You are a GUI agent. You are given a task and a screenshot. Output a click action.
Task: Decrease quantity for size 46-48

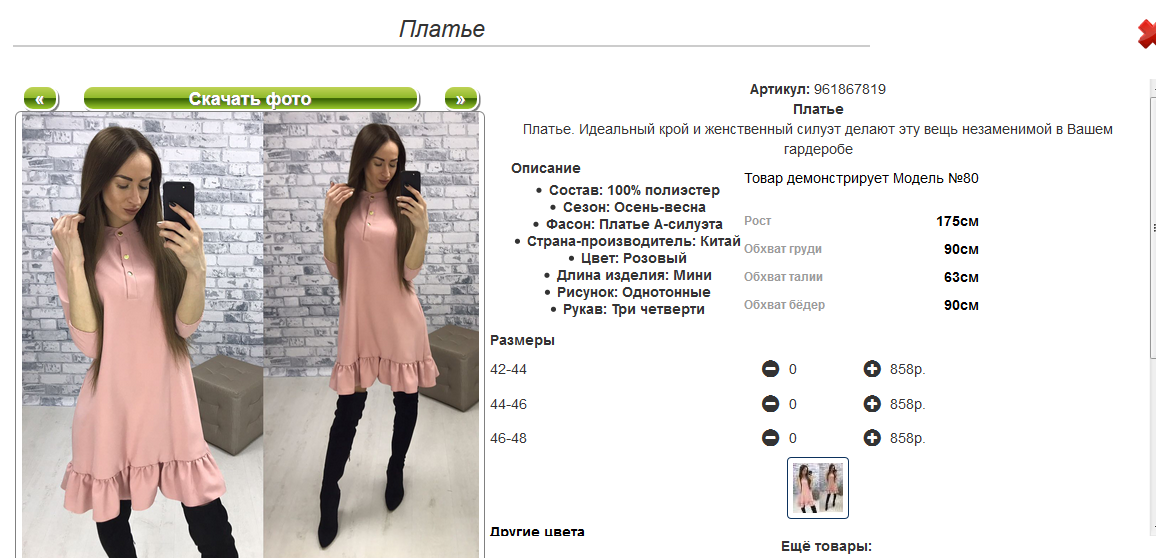pos(770,438)
